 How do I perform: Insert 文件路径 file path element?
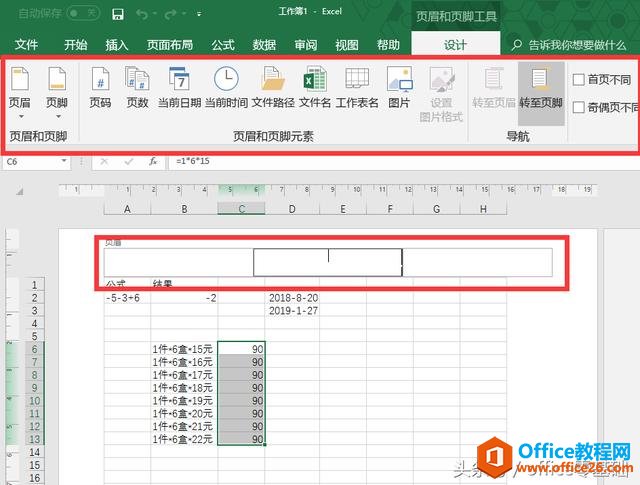pos(273,87)
